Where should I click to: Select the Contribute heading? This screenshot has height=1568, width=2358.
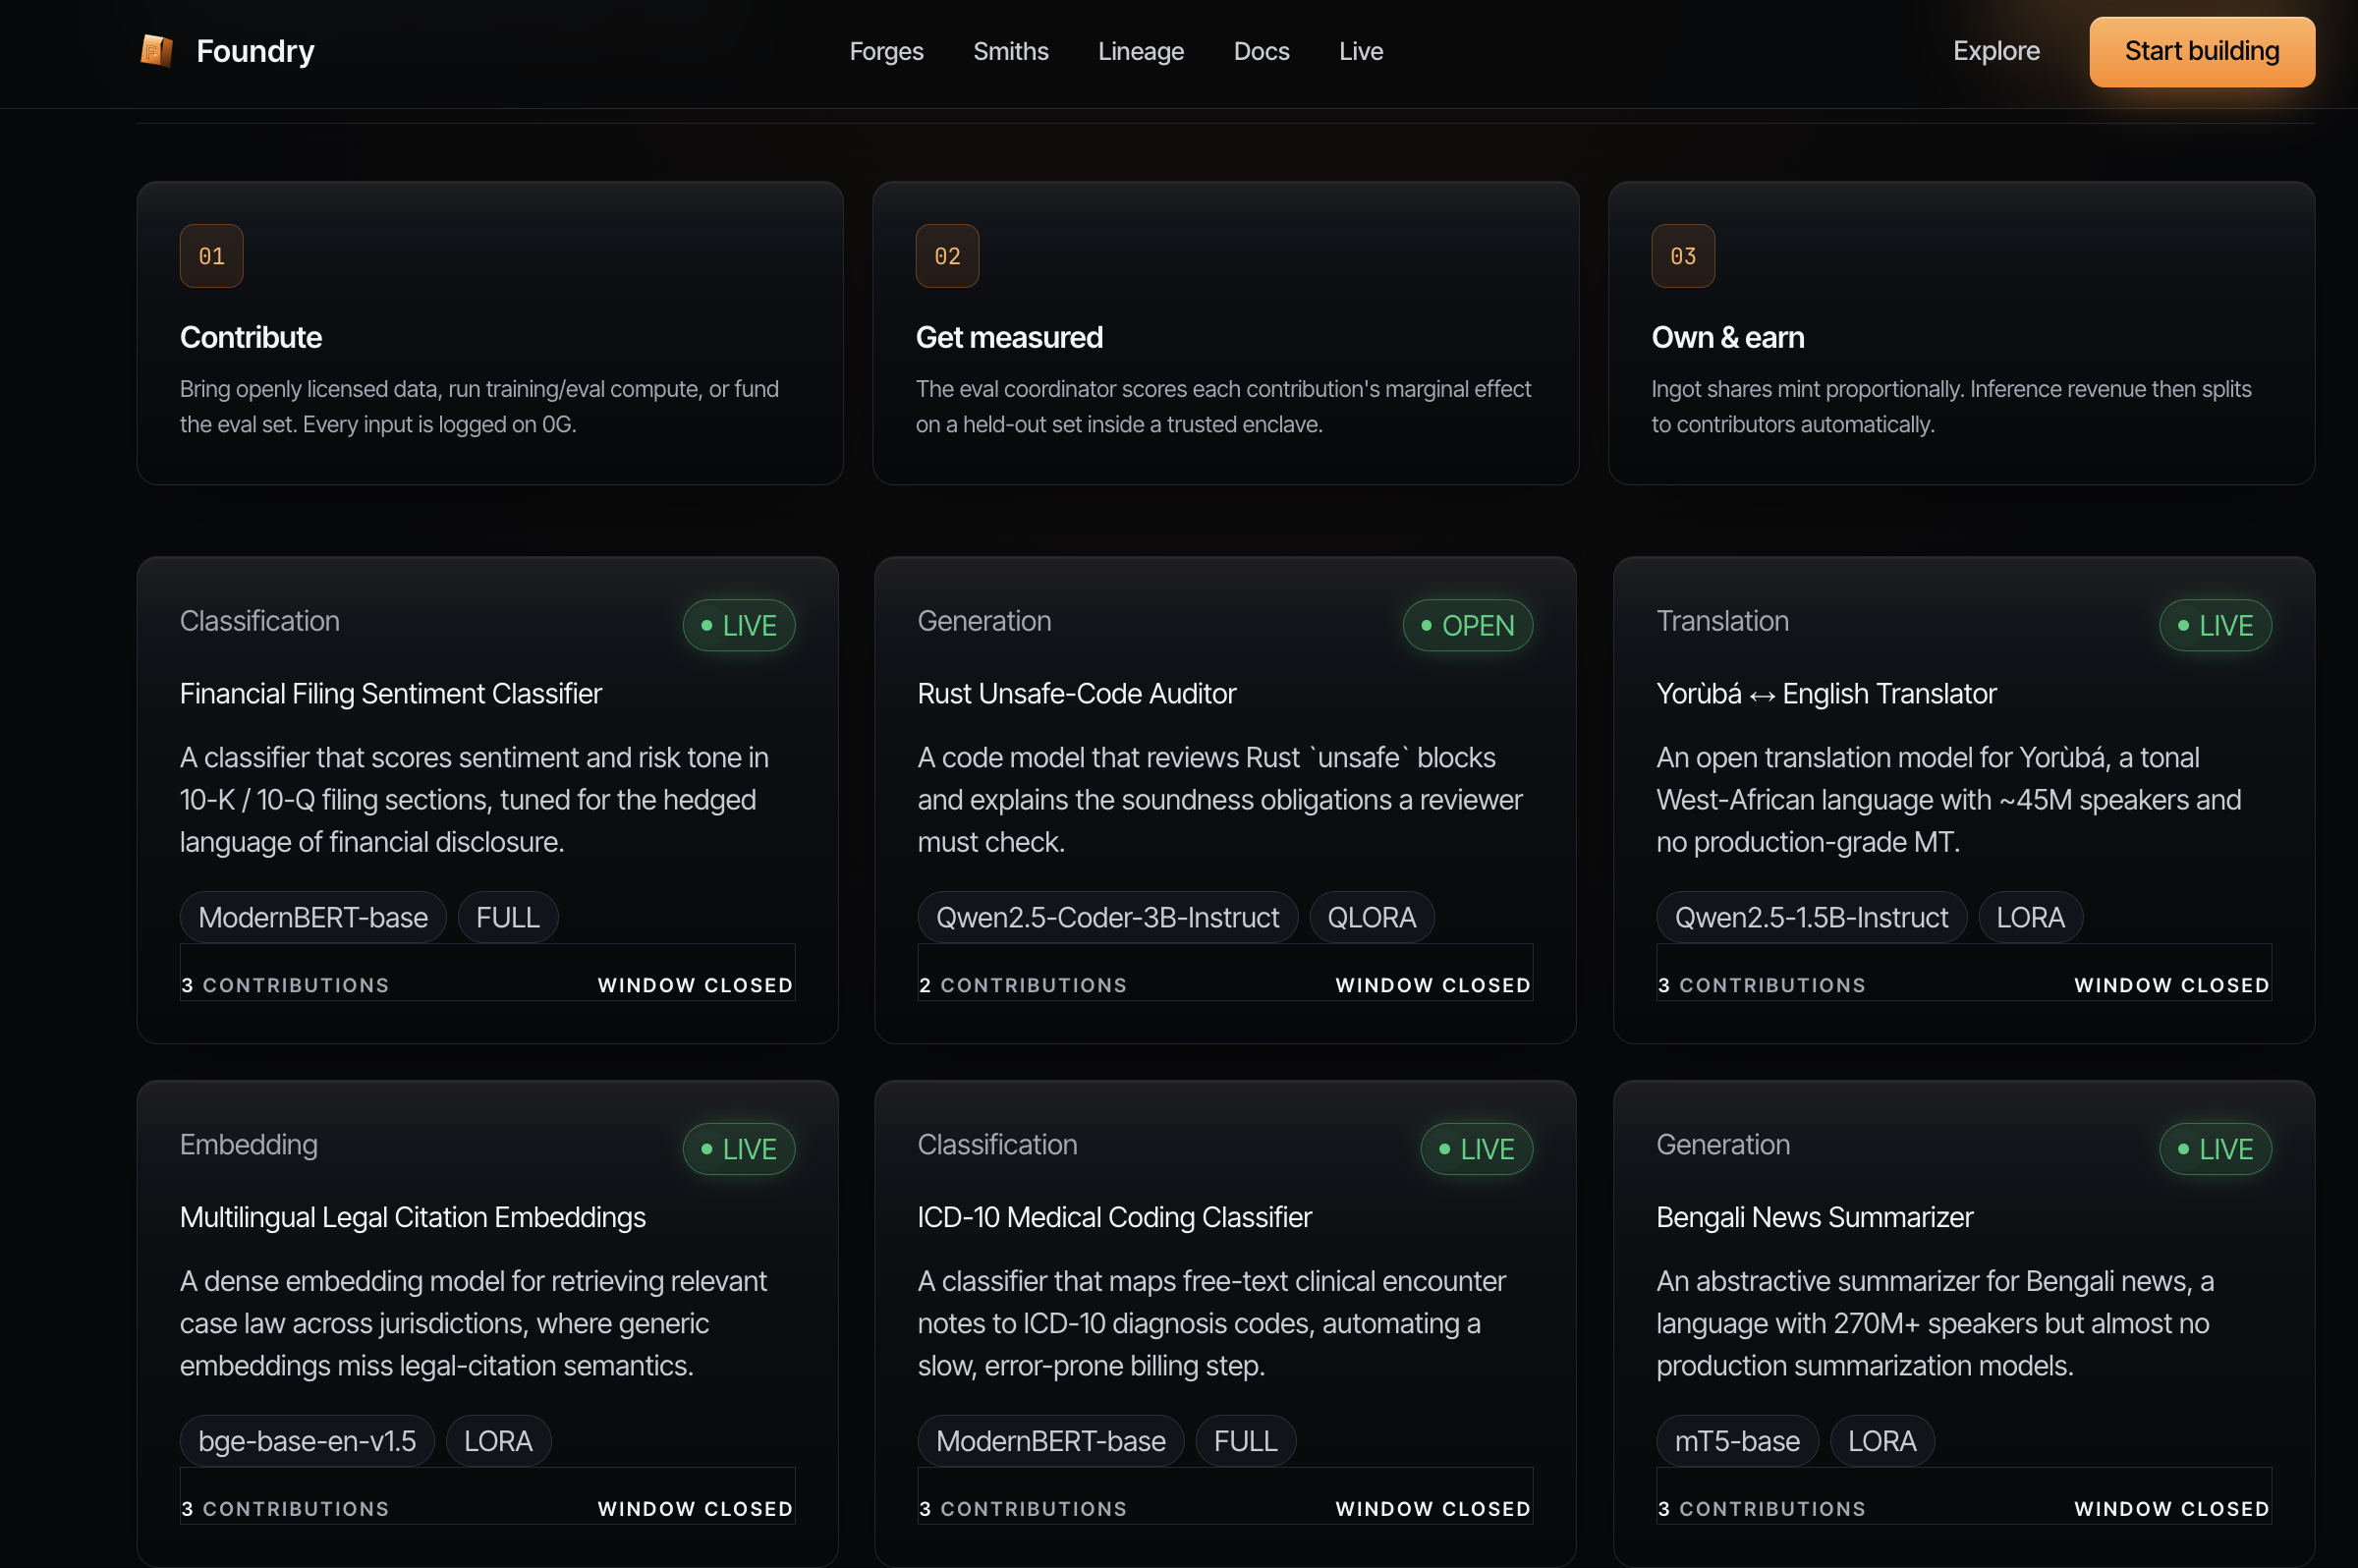click(x=250, y=338)
